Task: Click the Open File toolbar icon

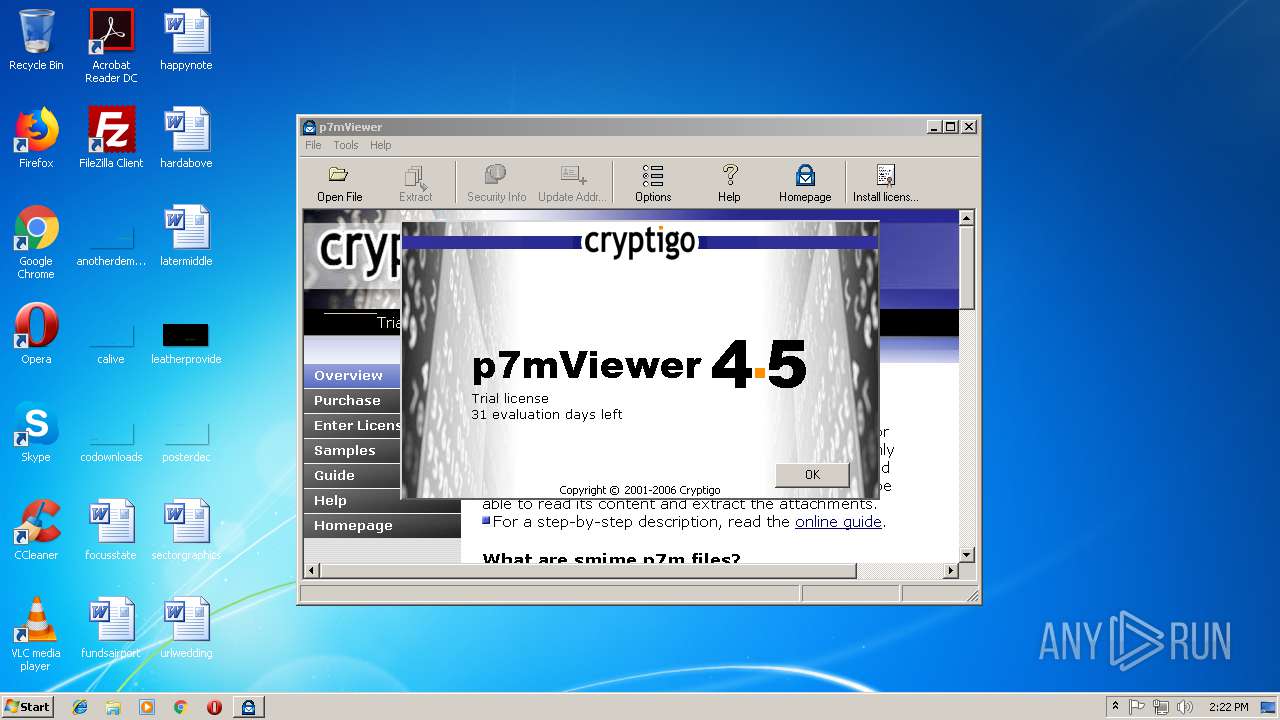Action: coord(339,184)
